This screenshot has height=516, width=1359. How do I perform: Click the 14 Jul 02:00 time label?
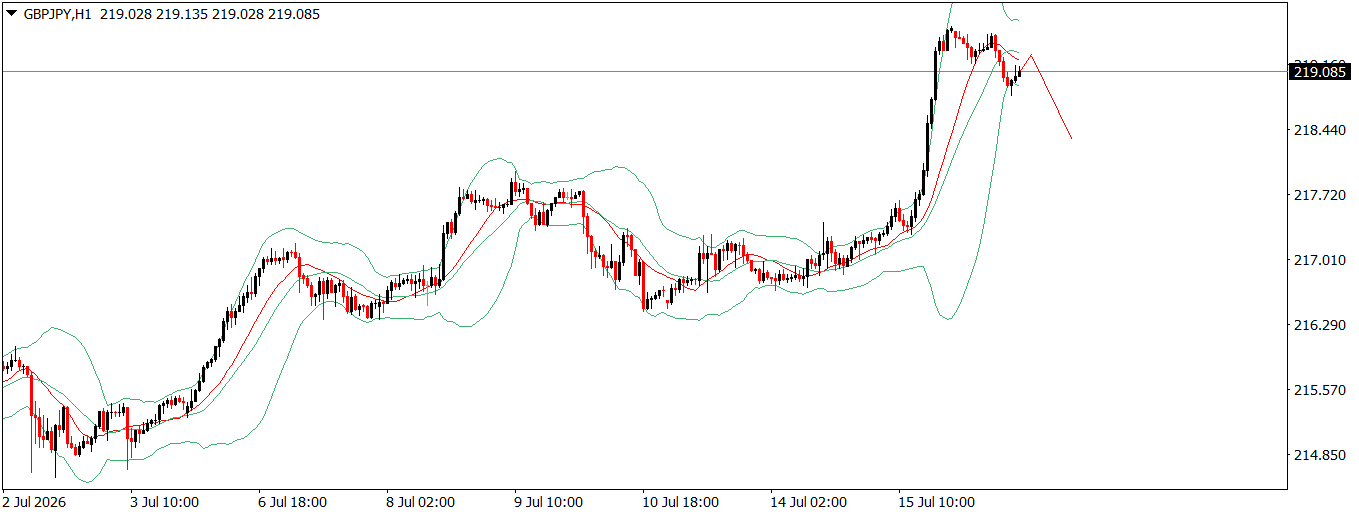point(808,502)
